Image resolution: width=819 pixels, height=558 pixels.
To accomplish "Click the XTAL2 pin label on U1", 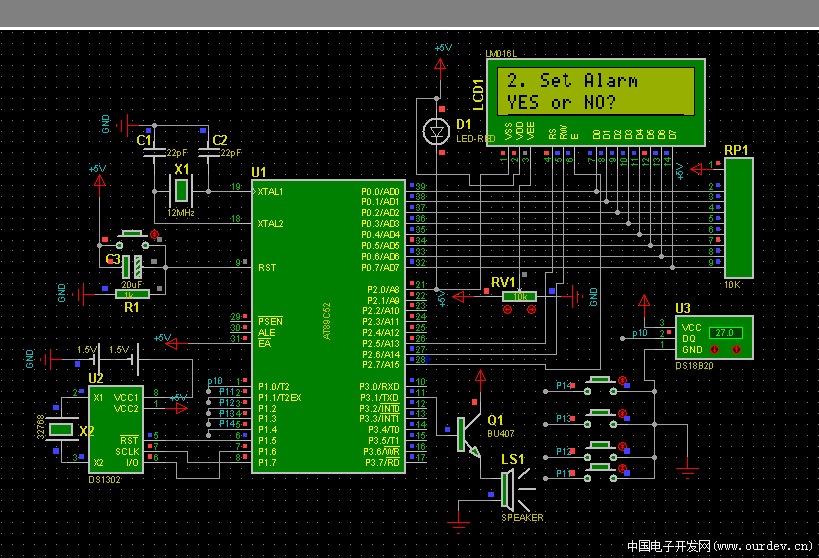I will click(270, 224).
